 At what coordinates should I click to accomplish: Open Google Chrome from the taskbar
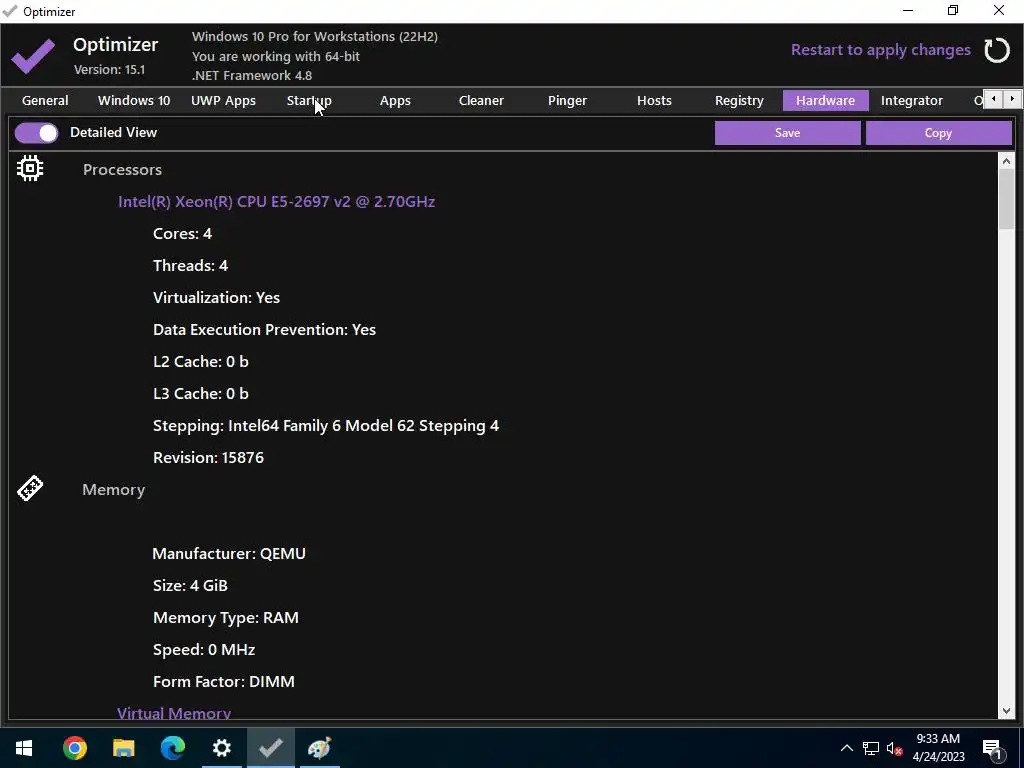pos(74,748)
